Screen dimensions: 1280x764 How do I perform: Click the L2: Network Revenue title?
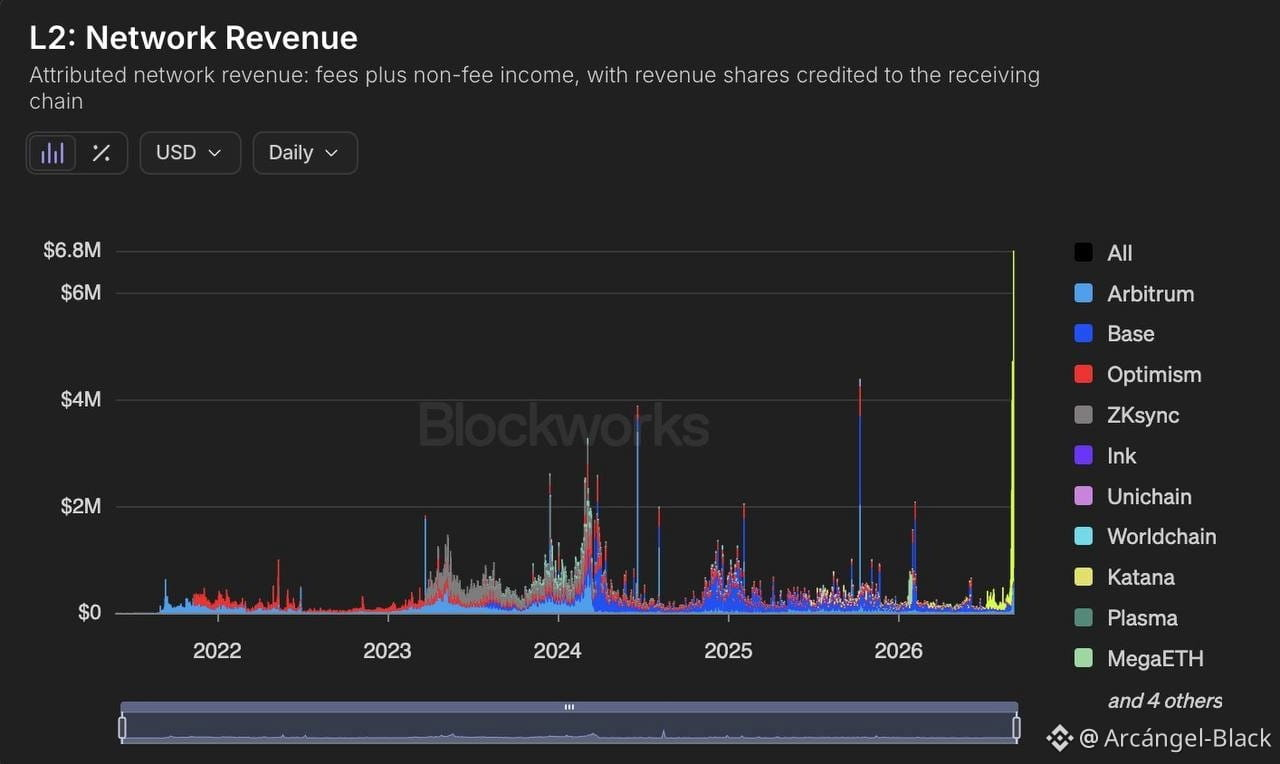point(192,37)
